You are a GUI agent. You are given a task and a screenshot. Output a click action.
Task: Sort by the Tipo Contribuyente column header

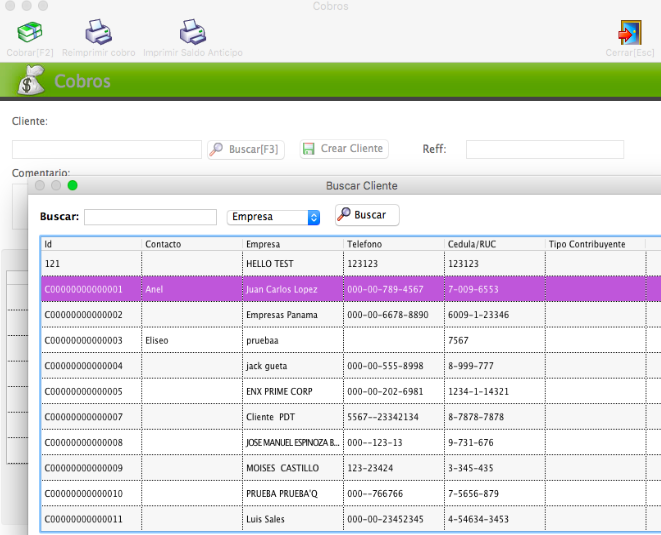595,244
